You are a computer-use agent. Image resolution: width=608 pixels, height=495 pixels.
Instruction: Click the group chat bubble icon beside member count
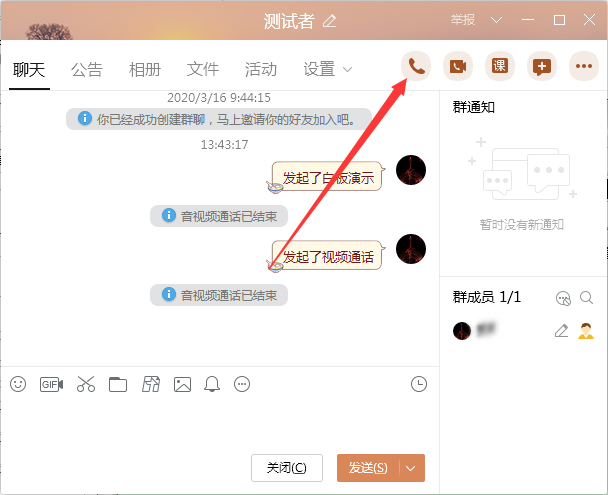[563, 298]
